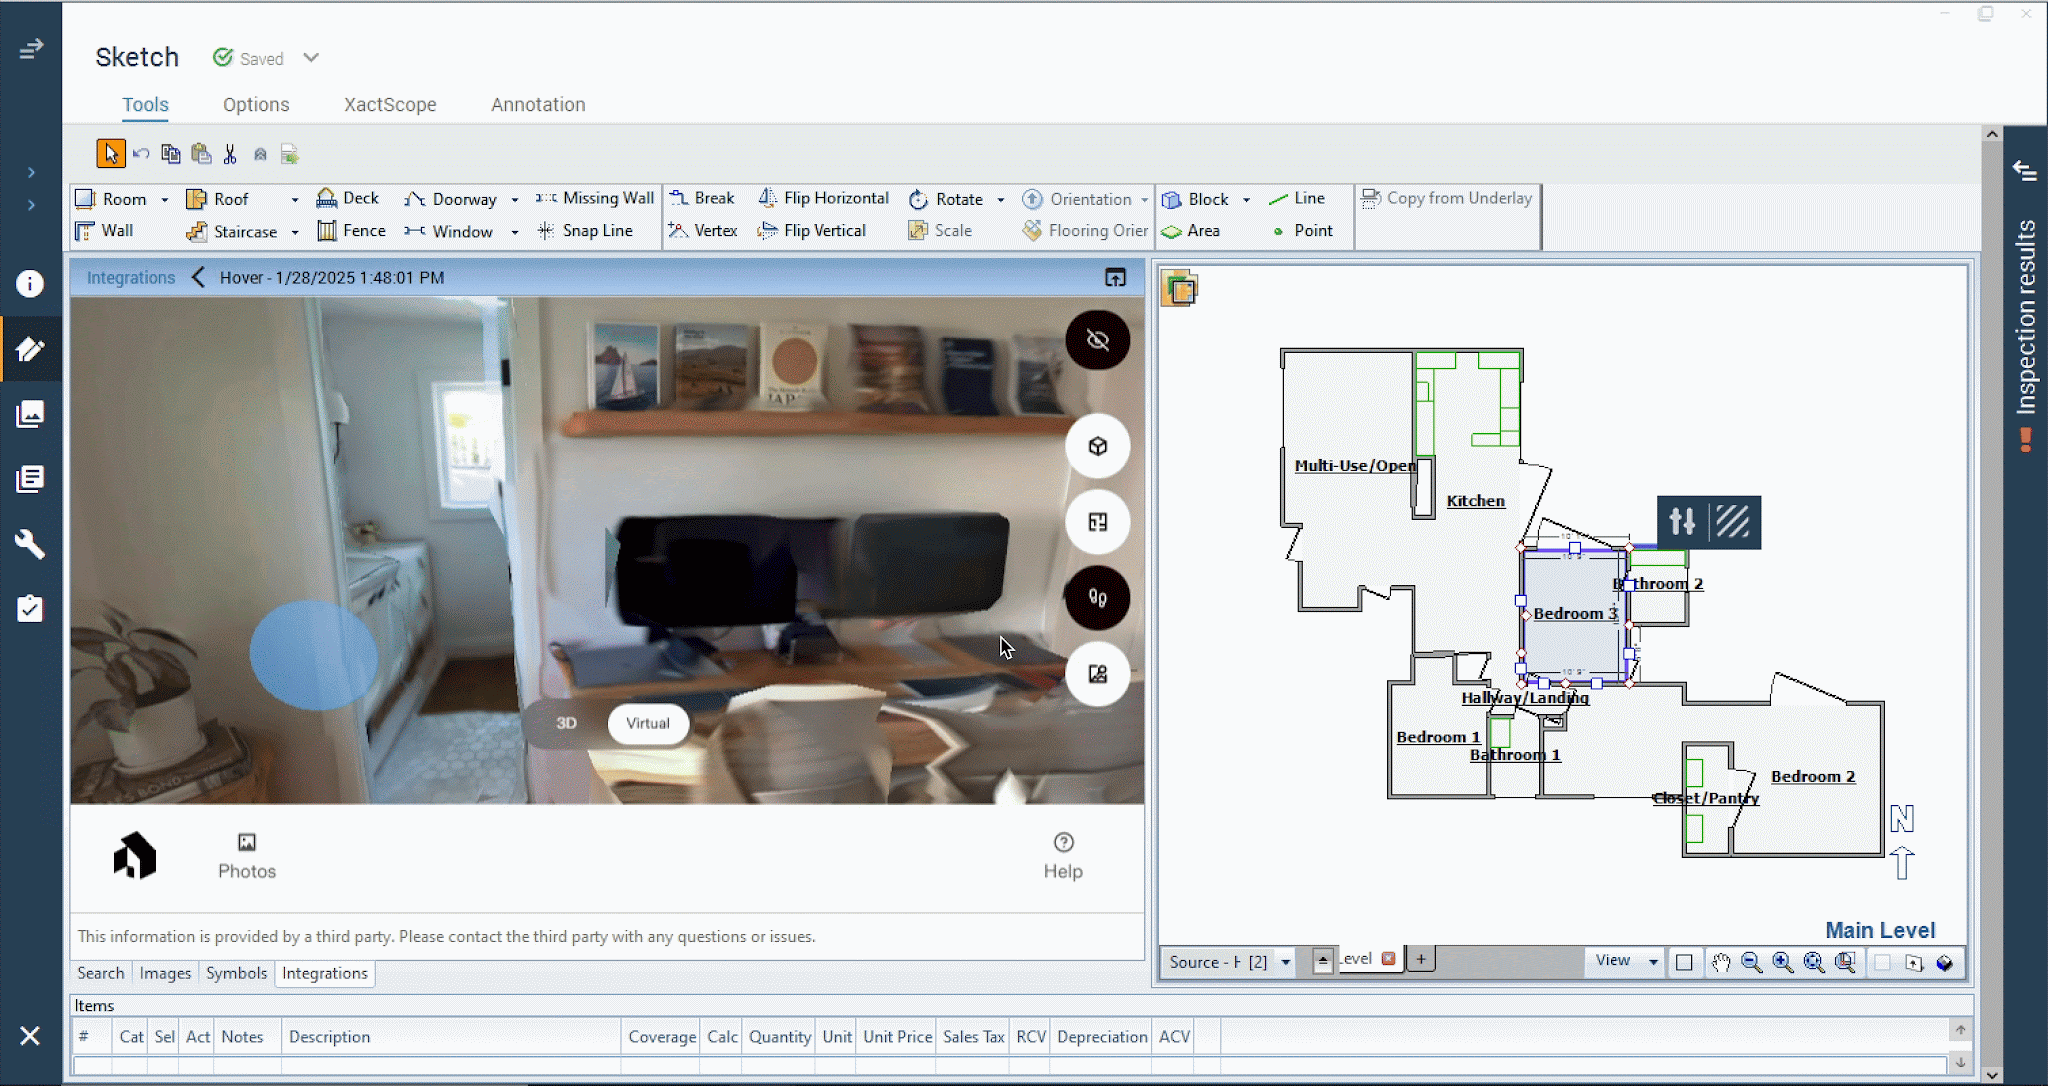The height and width of the screenshot is (1086, 2048).
Task: Expand the Roof tool dropdown arrow
Action: click(295, 200)
